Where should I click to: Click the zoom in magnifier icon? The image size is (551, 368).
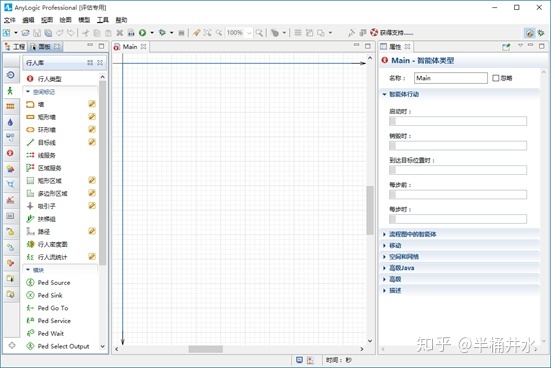[259, 33]
